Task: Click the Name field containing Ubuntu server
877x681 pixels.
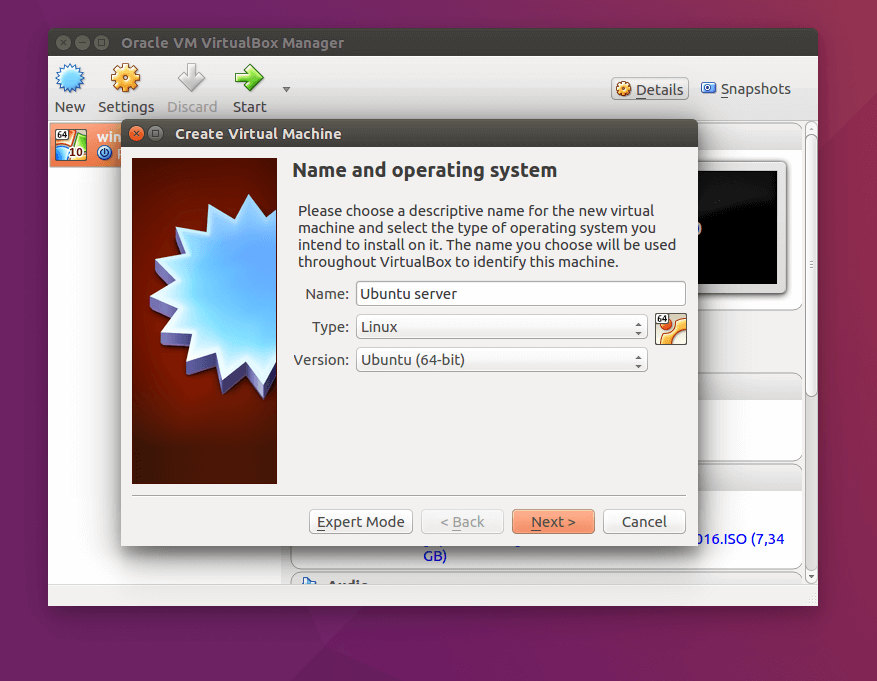Action: pos(521,294)
